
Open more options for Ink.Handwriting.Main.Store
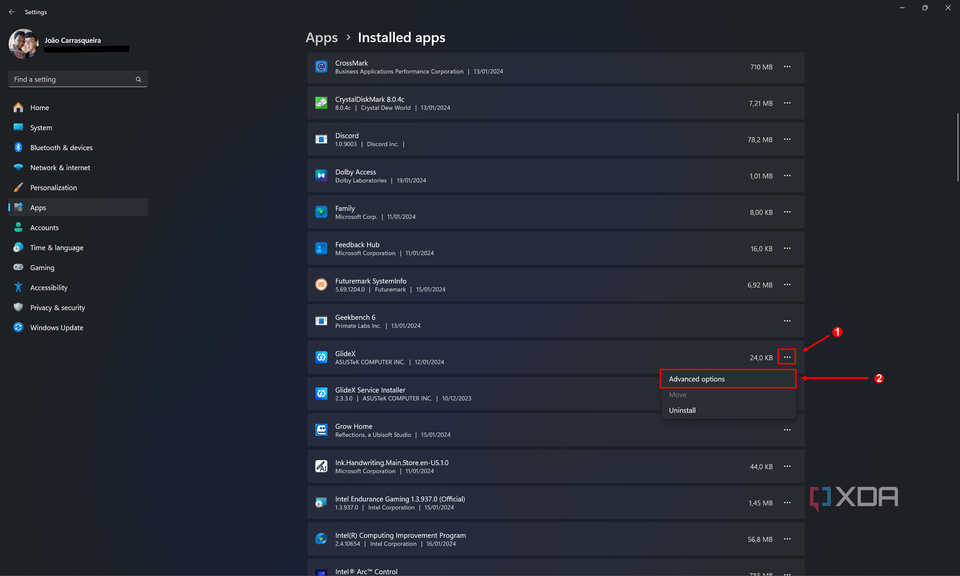(787, 466)
